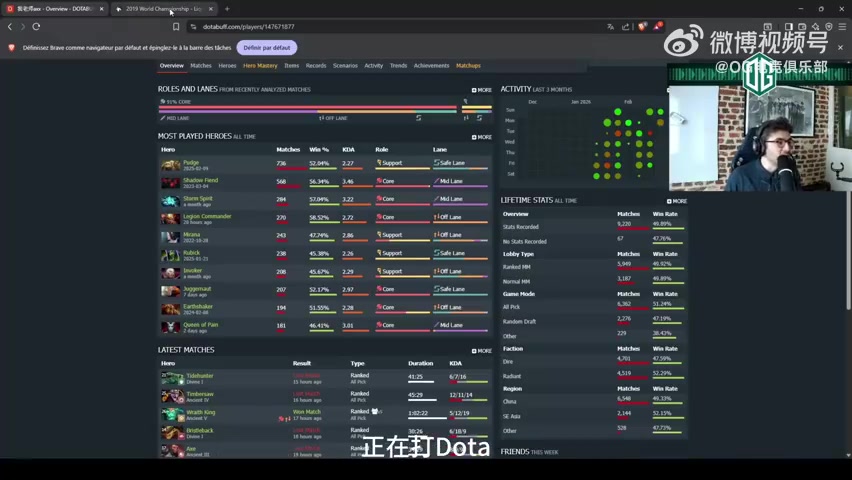Screen dimensions: 852x480
Task: Switch to the 2019 World Championship browser tab
Action: 164,9
